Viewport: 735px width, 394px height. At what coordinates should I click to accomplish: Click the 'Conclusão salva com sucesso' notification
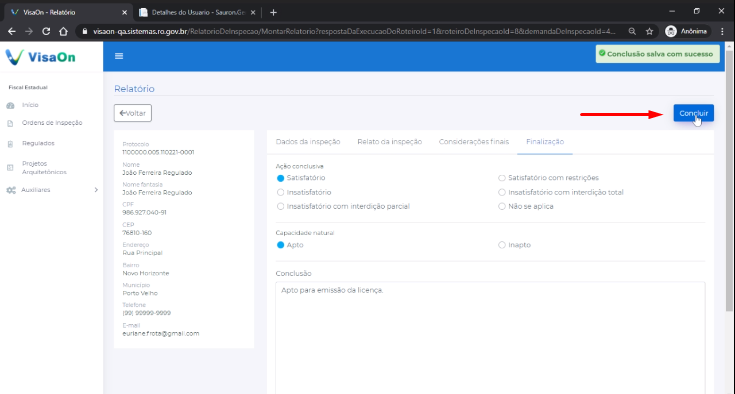[658, 54]
